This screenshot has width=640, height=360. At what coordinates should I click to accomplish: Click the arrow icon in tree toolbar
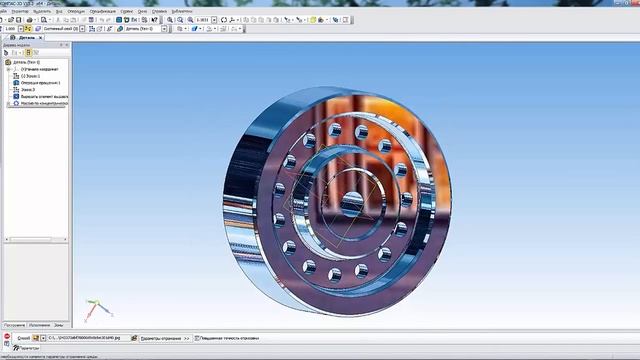coord(6,53)
